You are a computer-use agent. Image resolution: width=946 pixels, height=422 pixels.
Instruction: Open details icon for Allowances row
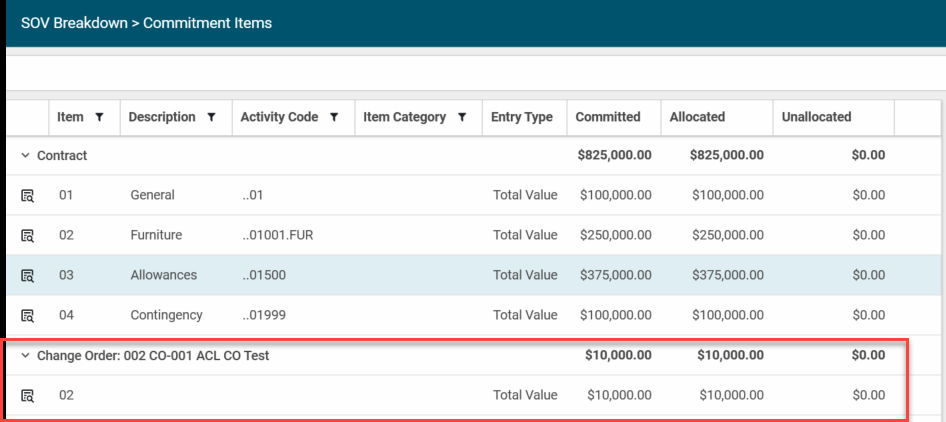28,276
